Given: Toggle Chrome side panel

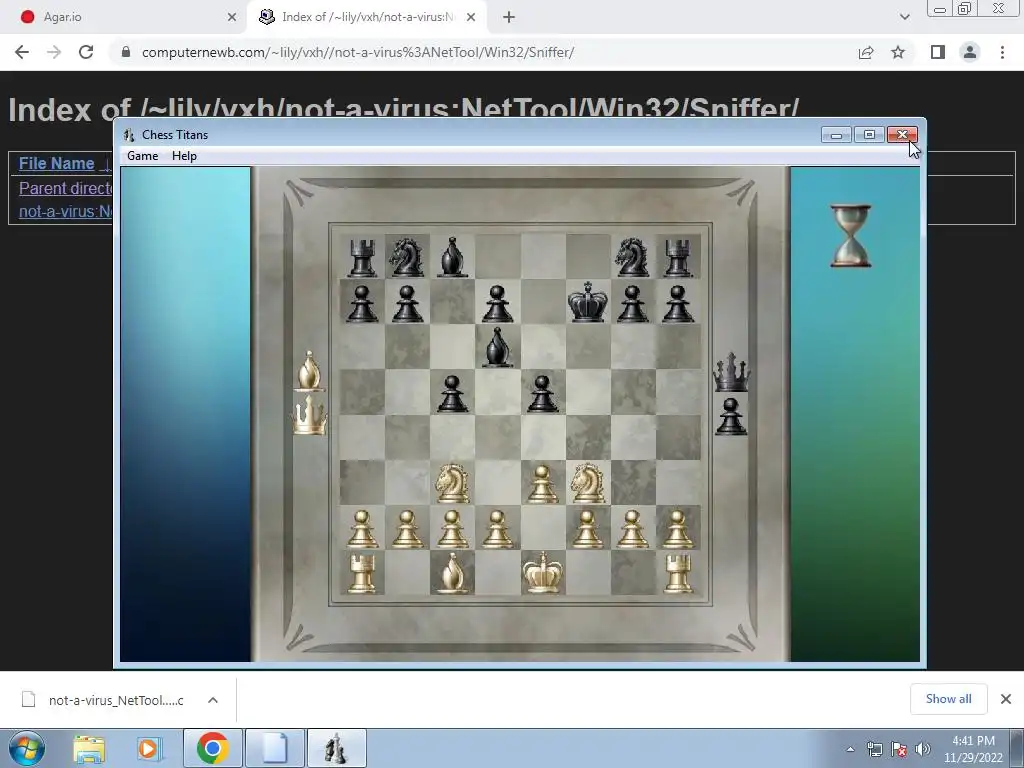Looking at the screenshot, I should coord(938,52).
